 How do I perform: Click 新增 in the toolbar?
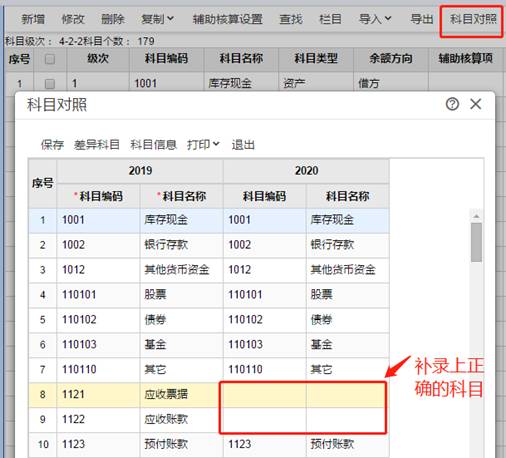point(33,19)
